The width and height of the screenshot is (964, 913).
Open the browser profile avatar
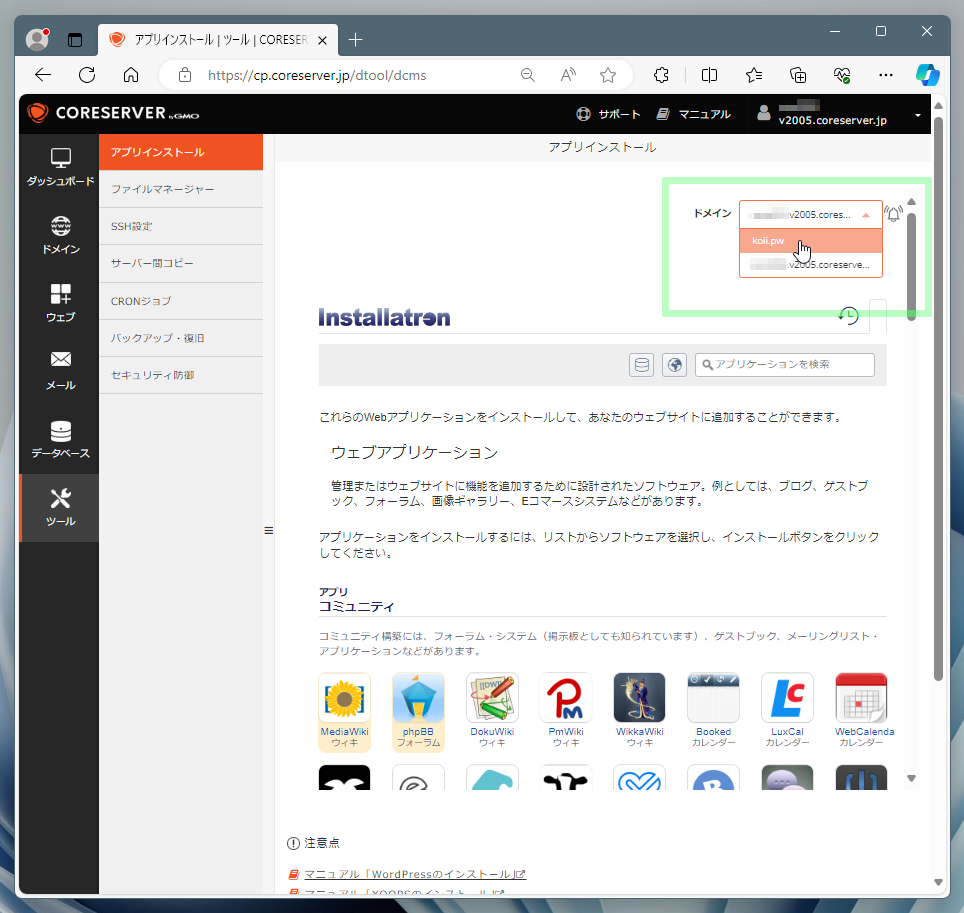37,39
